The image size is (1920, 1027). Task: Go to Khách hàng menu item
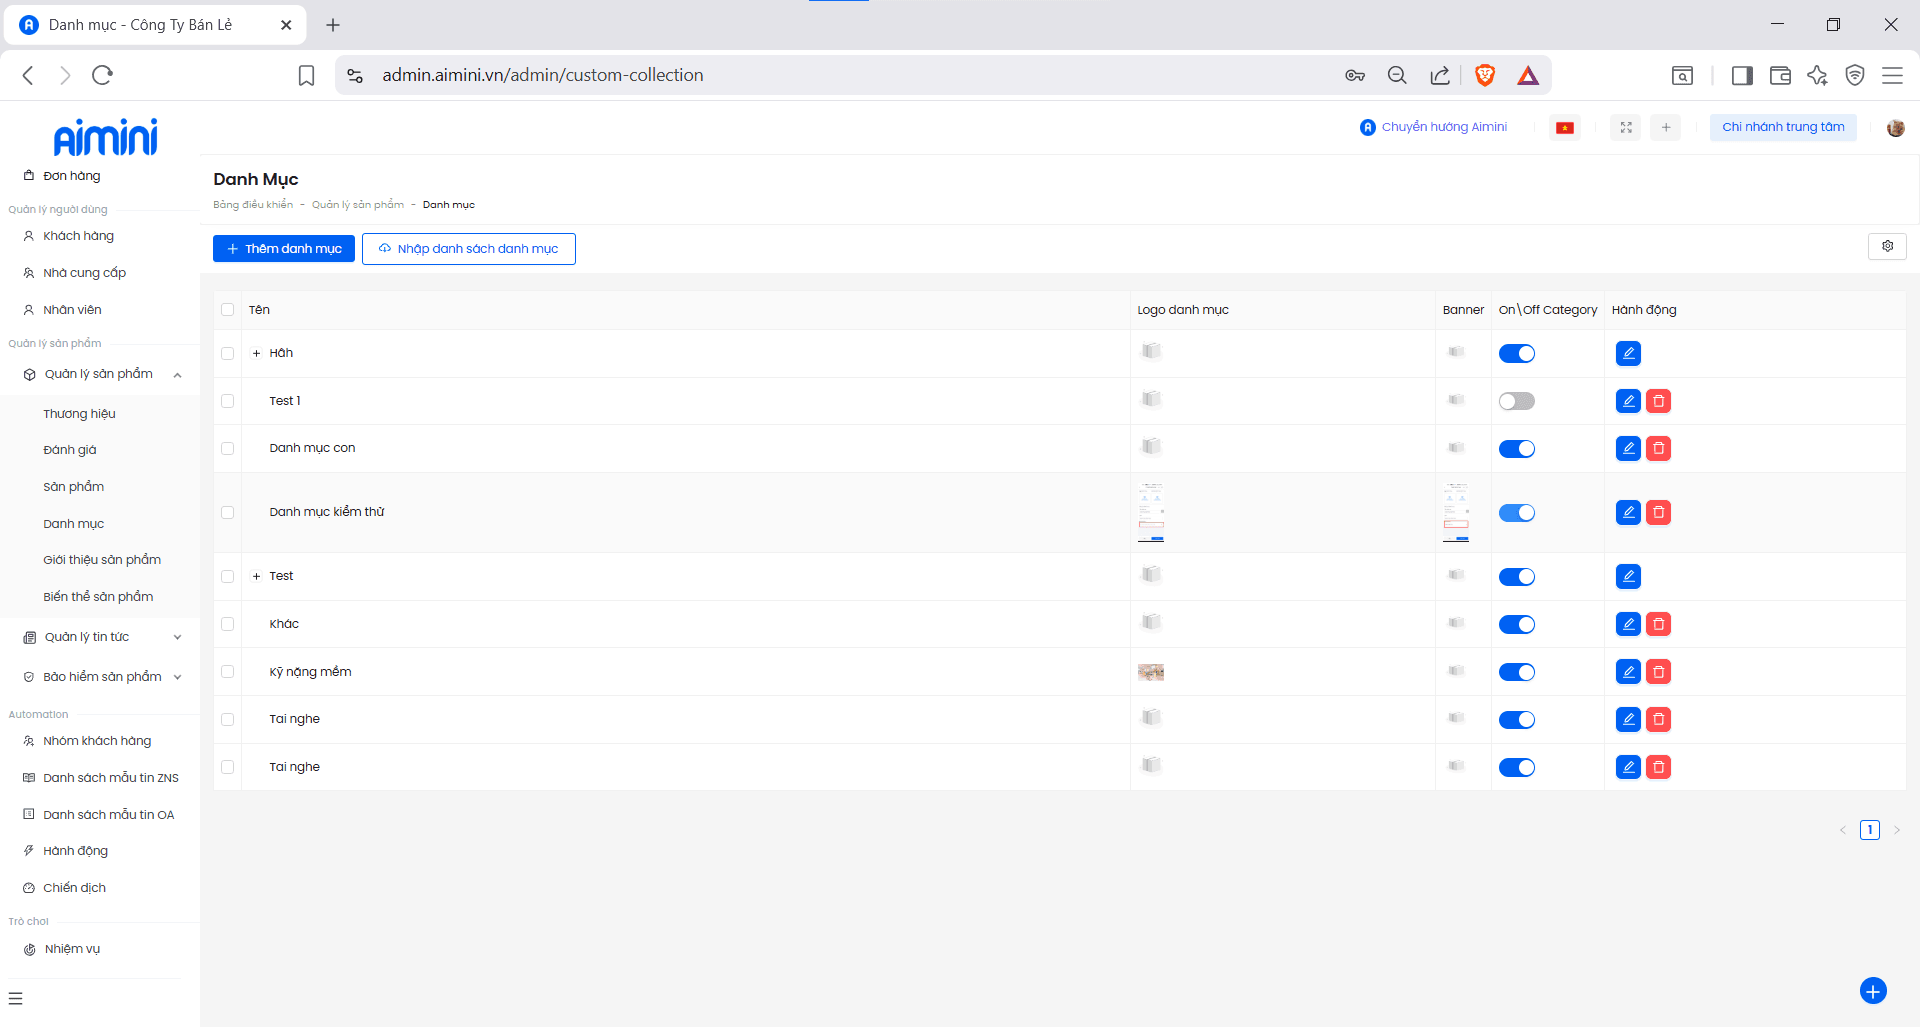(78, 236)
